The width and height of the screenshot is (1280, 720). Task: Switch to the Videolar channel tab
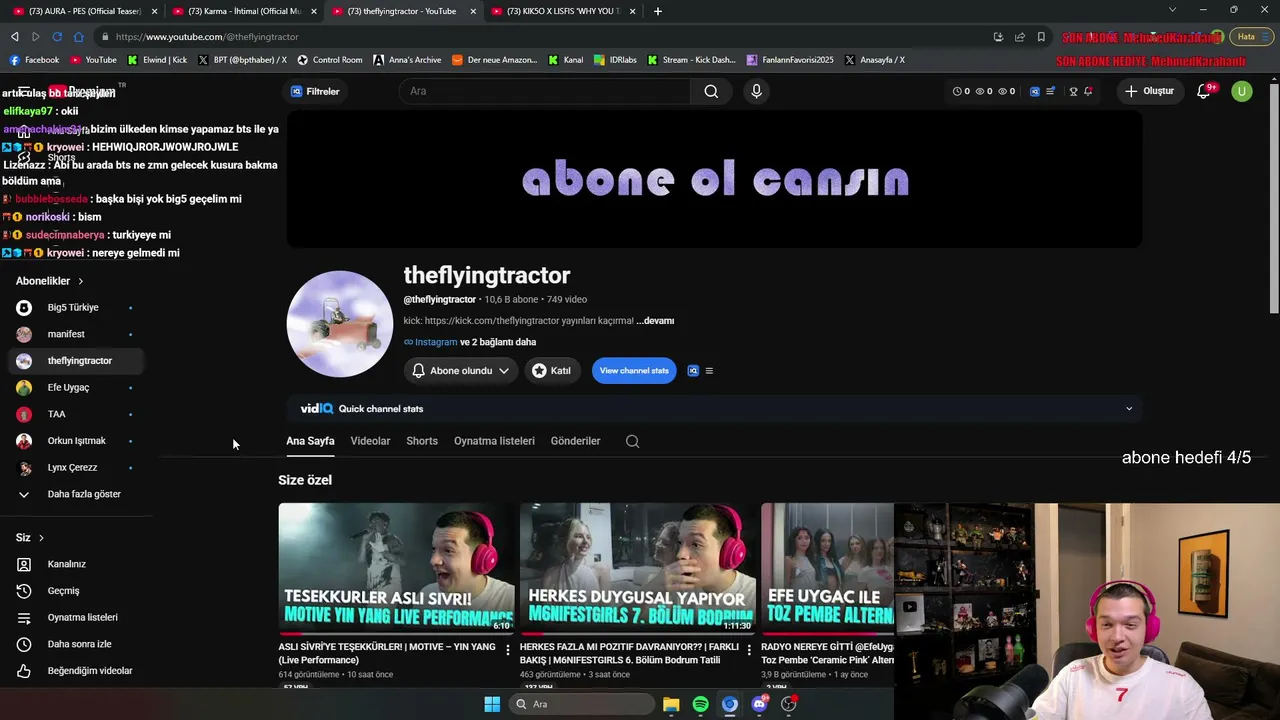point(370,441)
